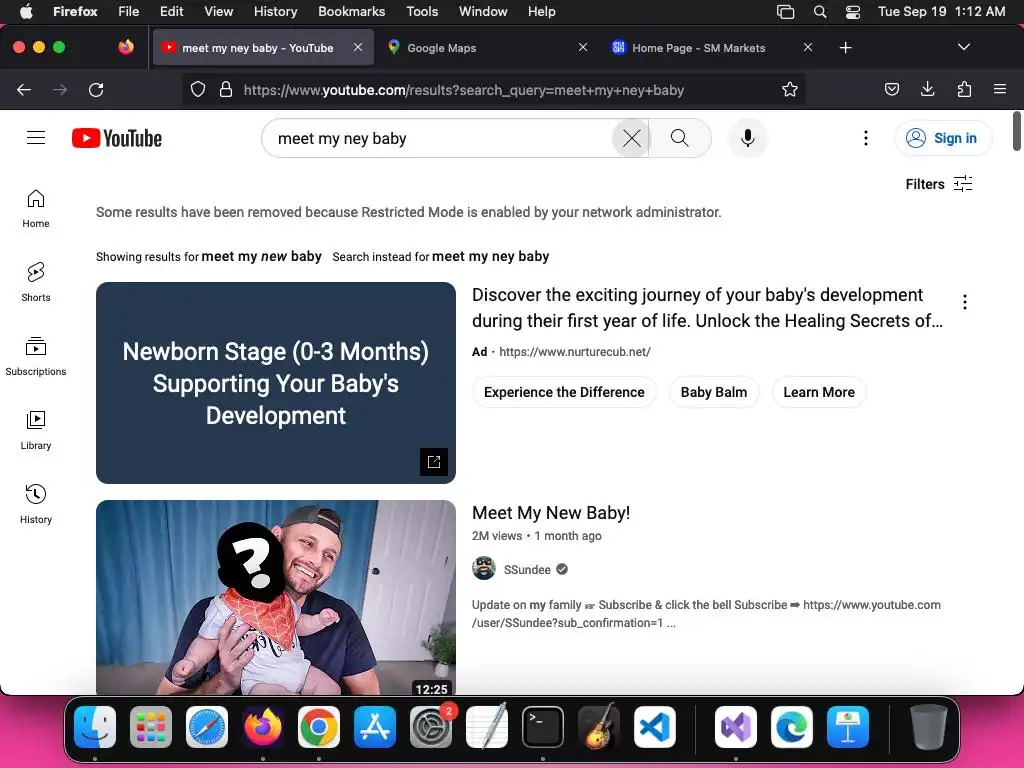
Task: Open Google Chrome from the Dock
Action: pyautogui.click(x=319, y=727)
